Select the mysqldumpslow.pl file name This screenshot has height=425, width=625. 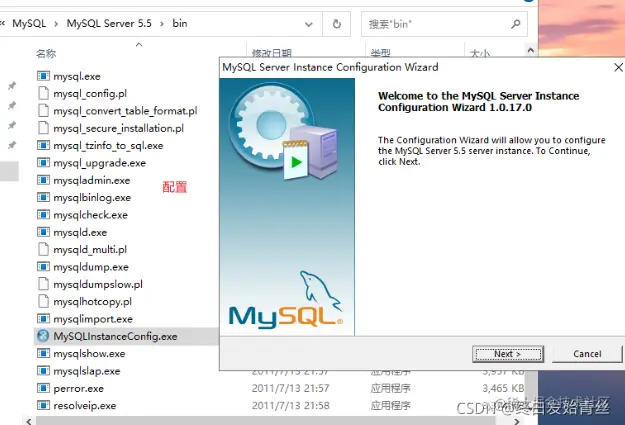tap(98, 284)
